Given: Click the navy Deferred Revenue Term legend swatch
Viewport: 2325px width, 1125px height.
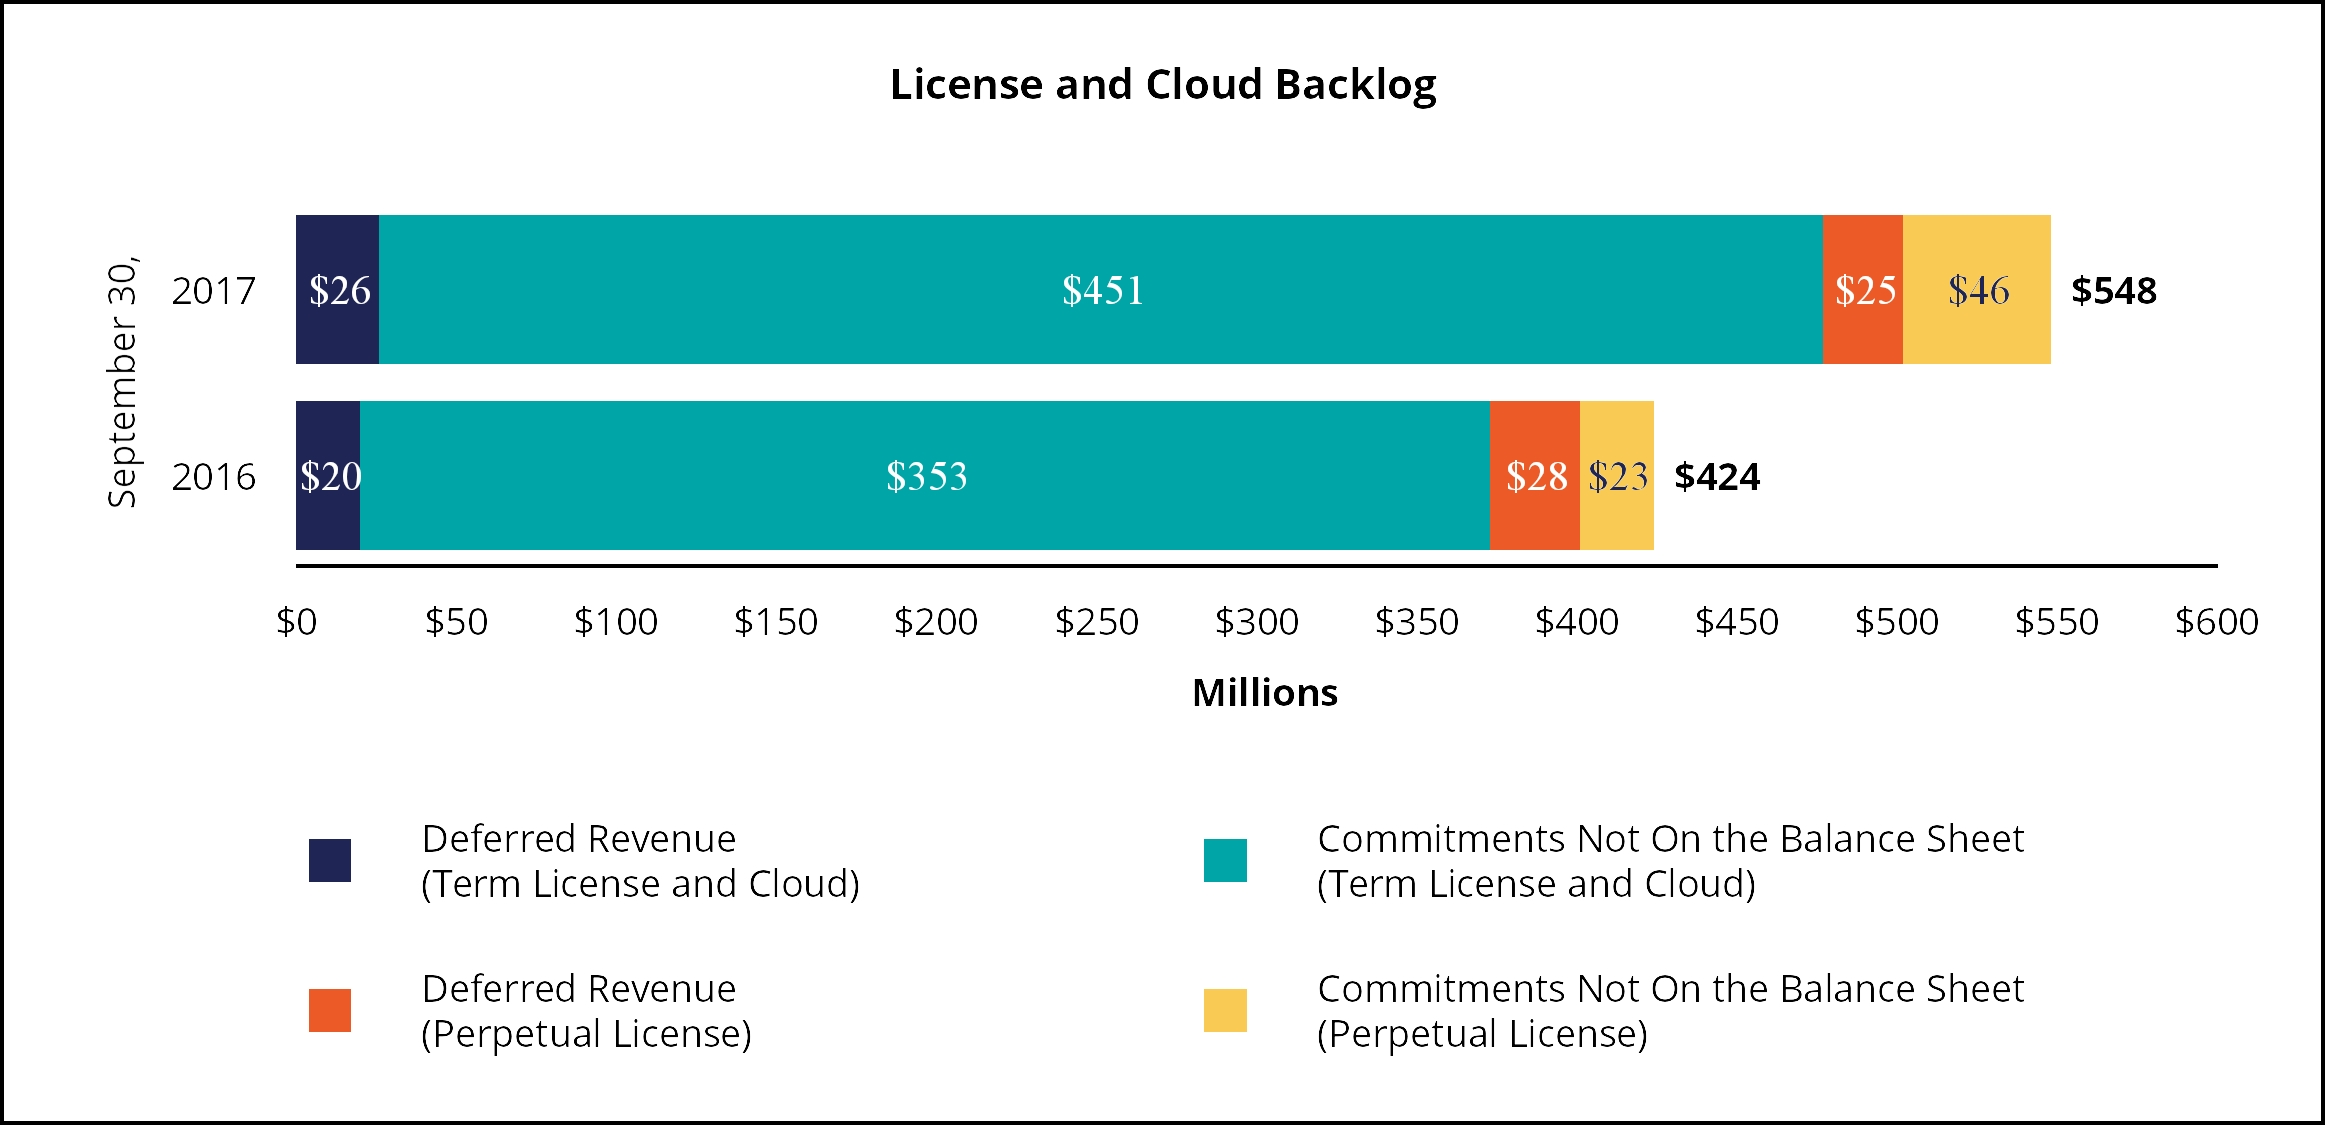Looking at the screenshot, I should coord(329,860).
